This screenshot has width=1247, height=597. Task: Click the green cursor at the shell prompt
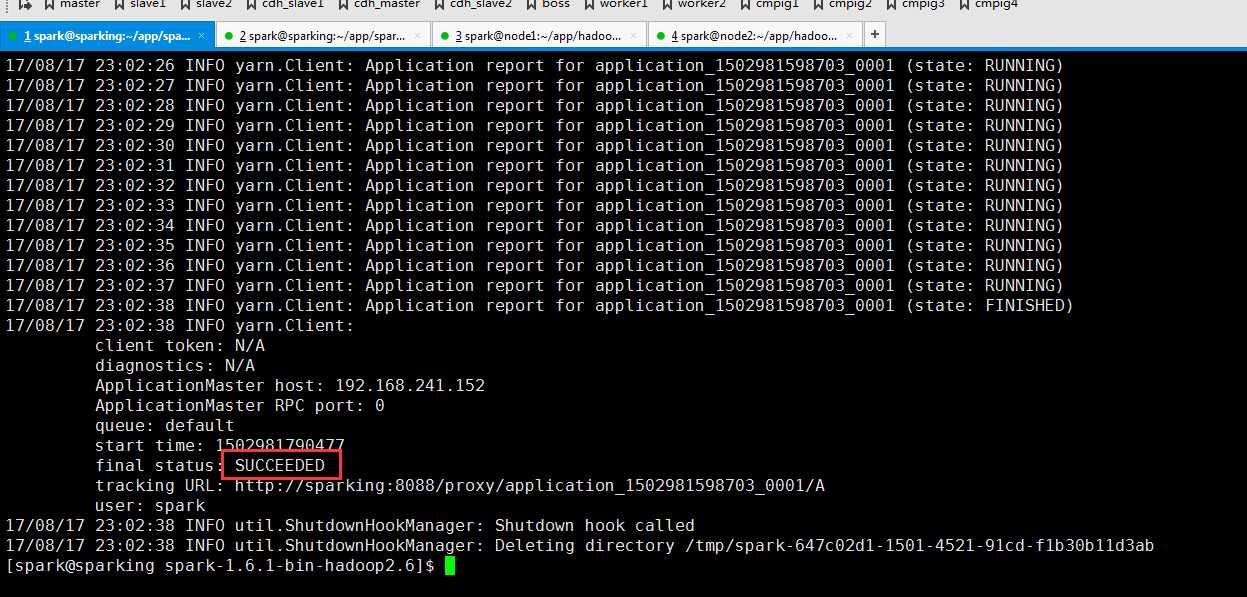click(450, 566)
